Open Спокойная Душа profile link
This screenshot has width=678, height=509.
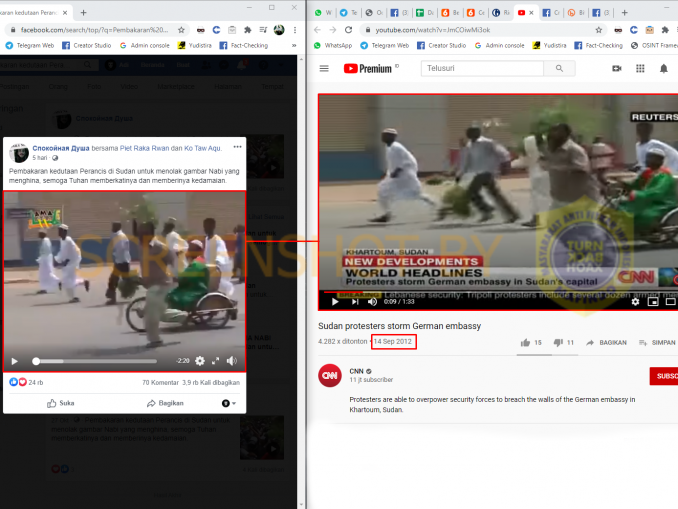[x=61, y=148]
